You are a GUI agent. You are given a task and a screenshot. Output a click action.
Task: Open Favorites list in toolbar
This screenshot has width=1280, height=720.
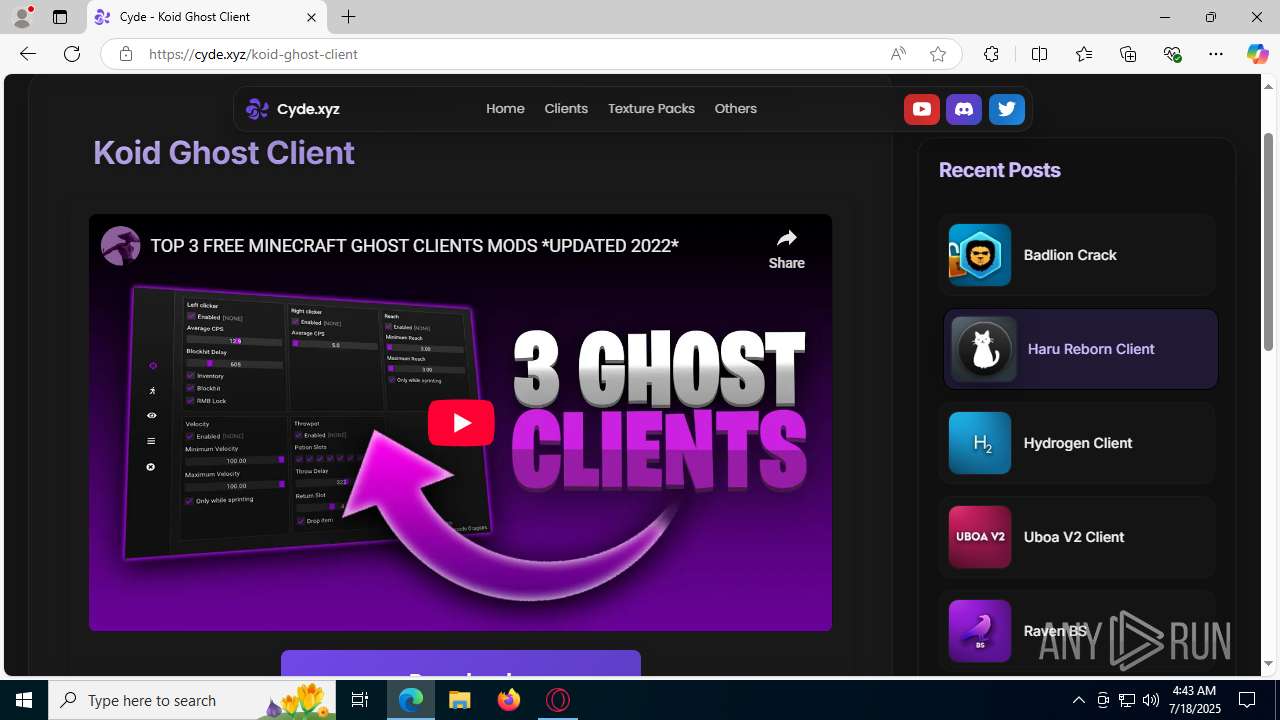coord(1084,54)
